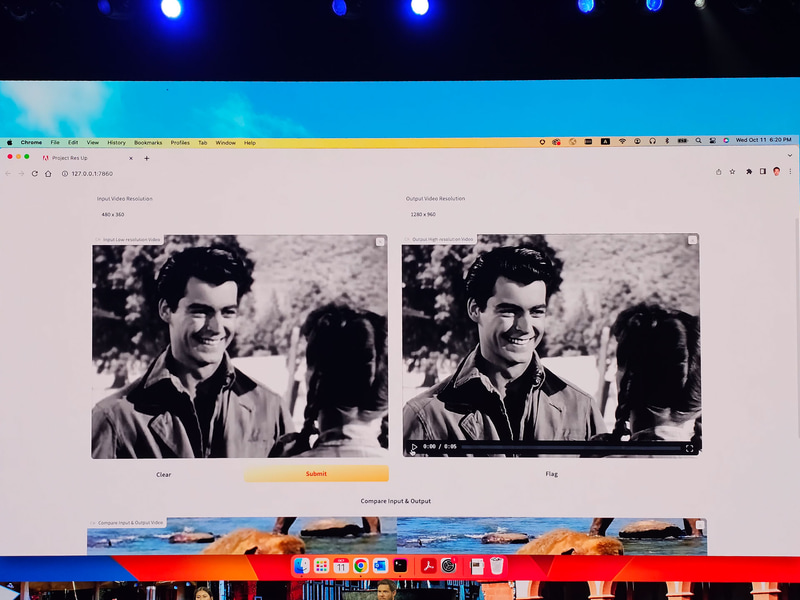Screen dimensions: 800x600
Task: Check the battery status icon
Action: click(682, 141)
